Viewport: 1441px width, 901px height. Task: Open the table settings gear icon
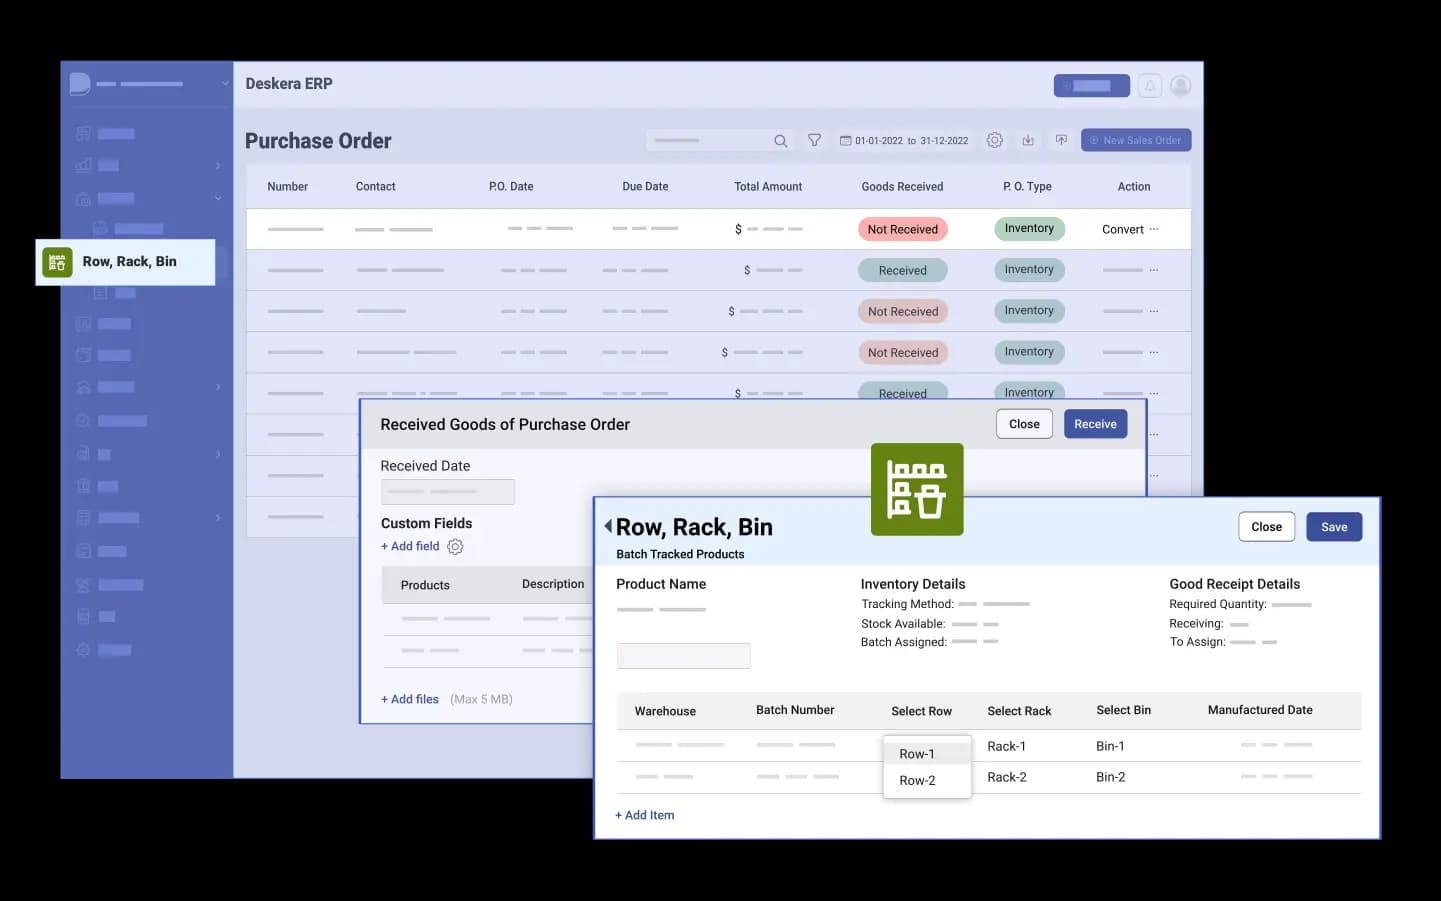(x=994, y=141)
